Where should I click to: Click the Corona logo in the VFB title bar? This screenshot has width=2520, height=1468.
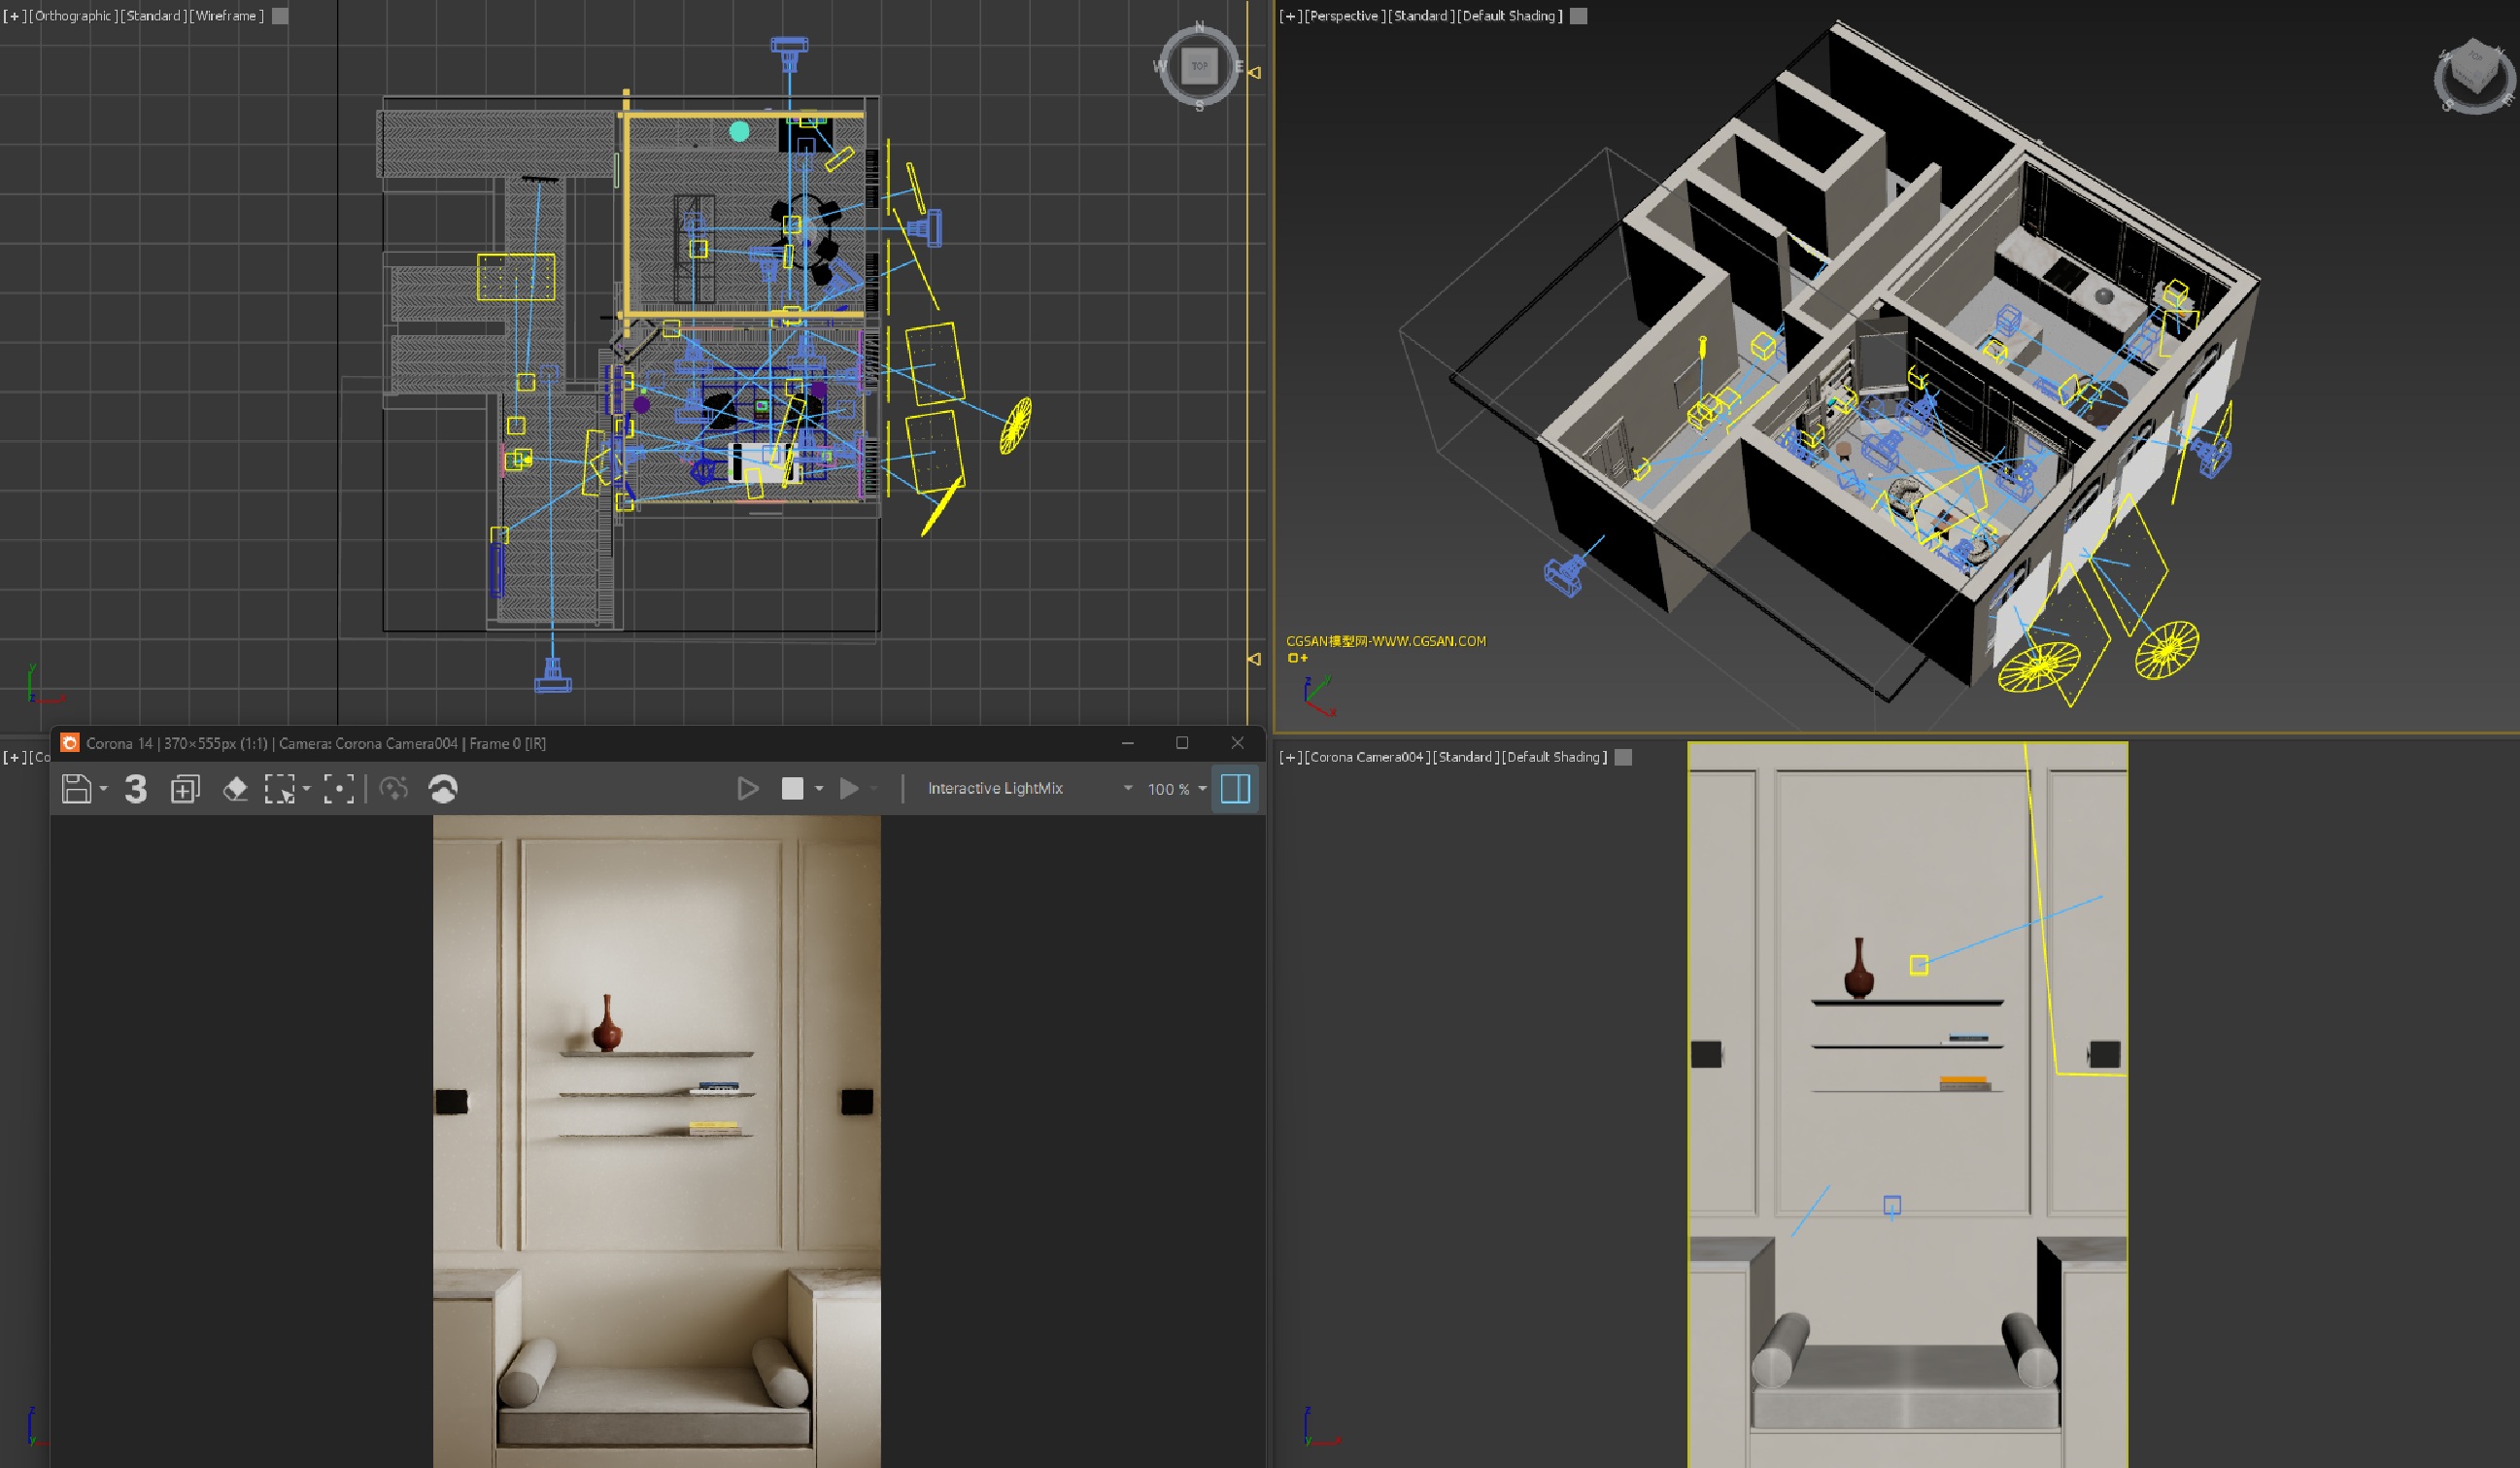click(x=69, y=743)
